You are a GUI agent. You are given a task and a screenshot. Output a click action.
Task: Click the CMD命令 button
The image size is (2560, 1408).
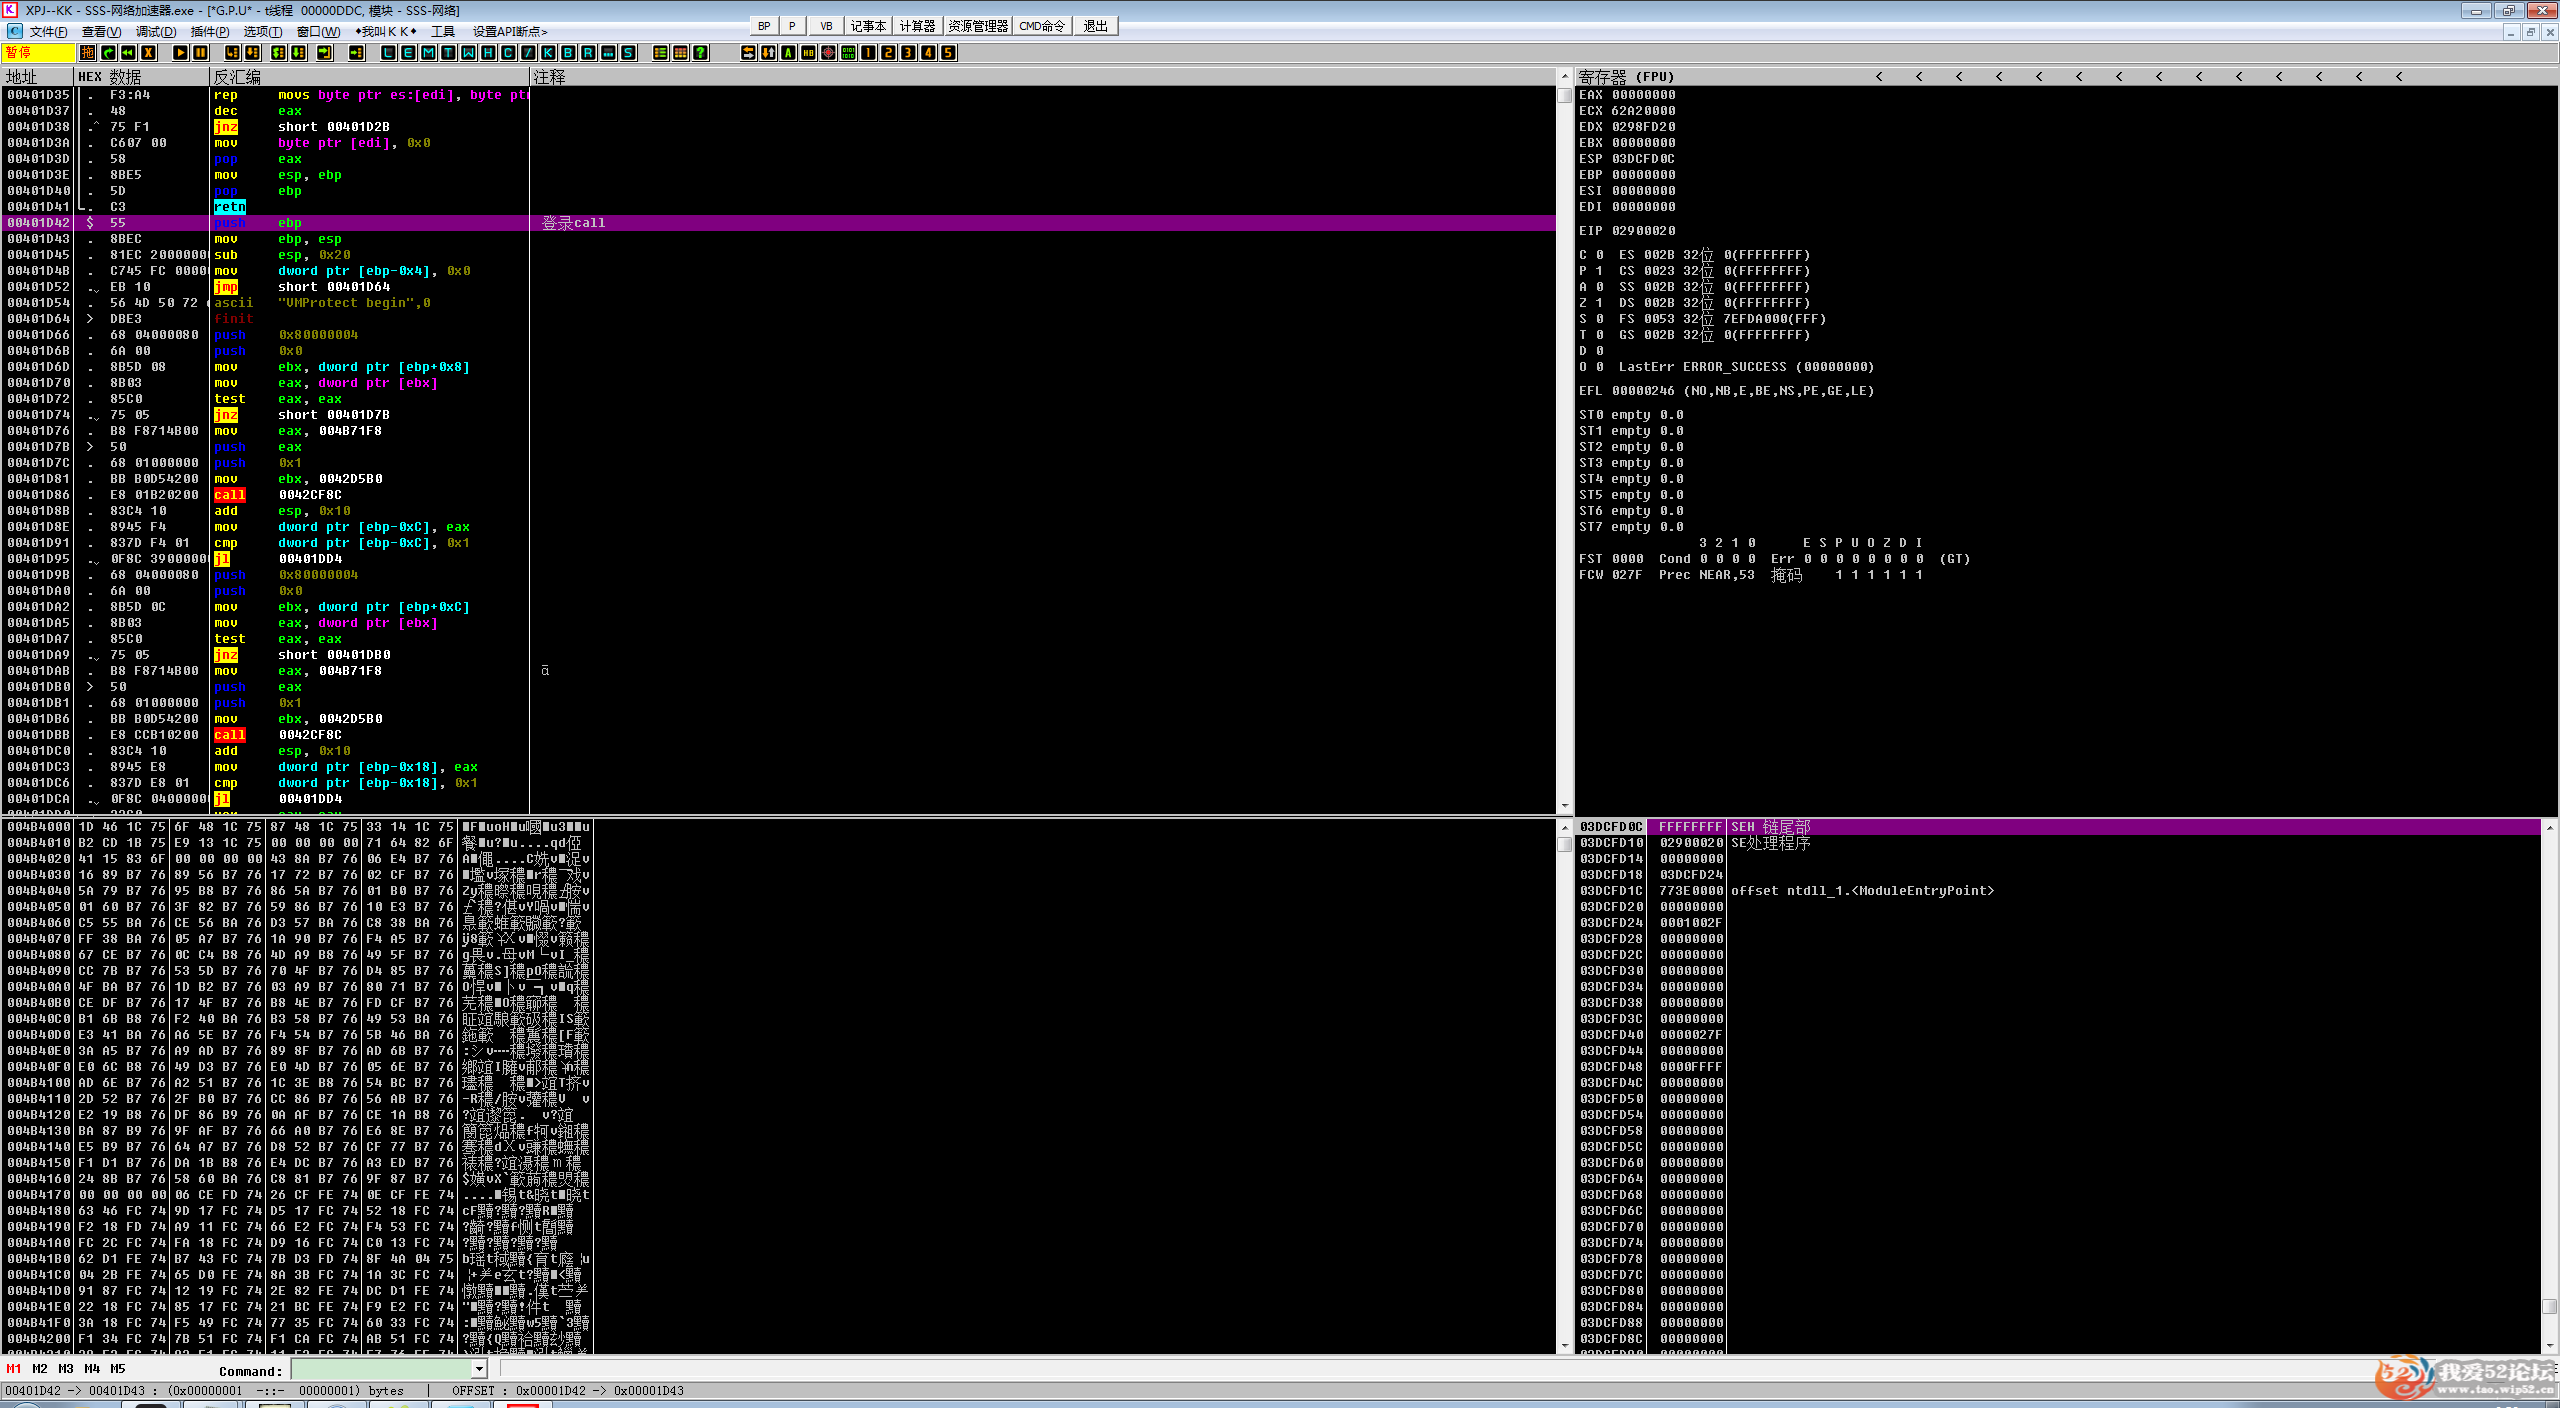coord(1041,26)
